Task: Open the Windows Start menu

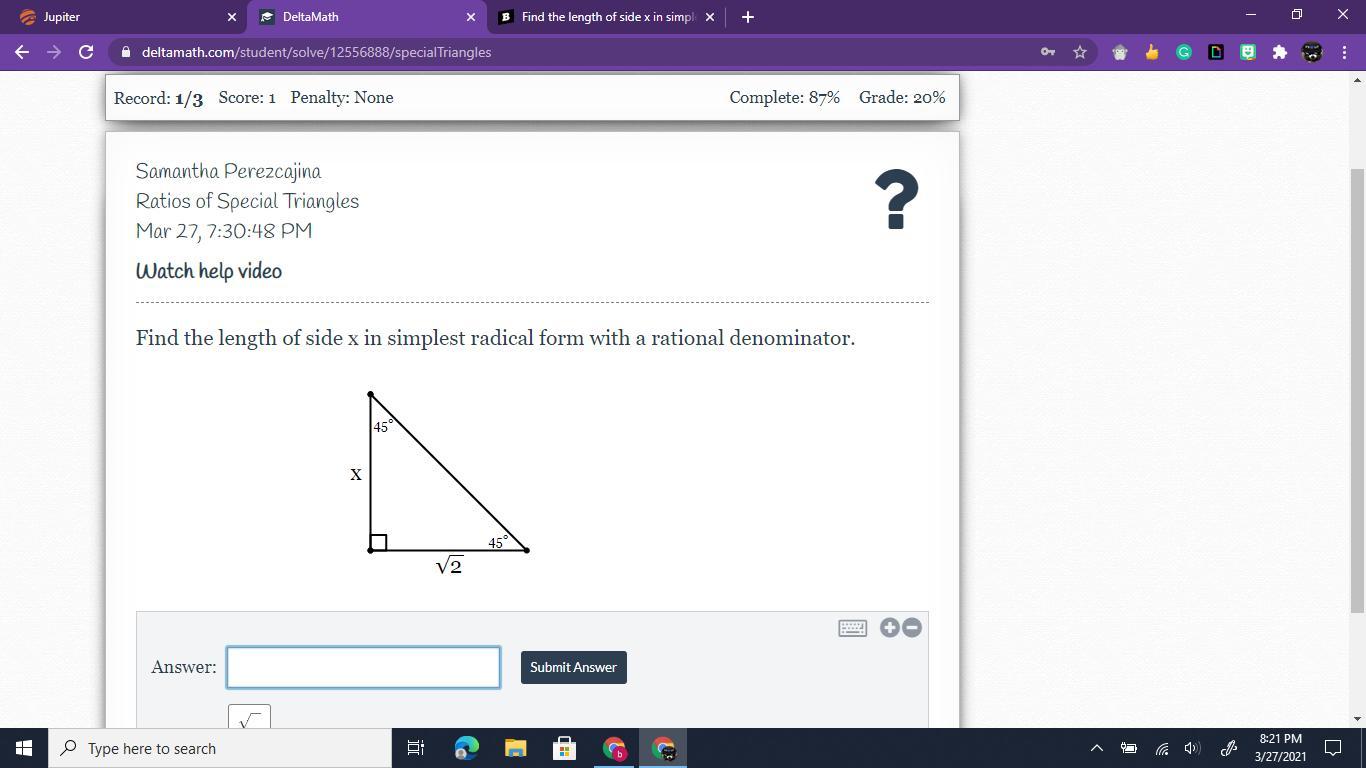Action: coord(24,748)
